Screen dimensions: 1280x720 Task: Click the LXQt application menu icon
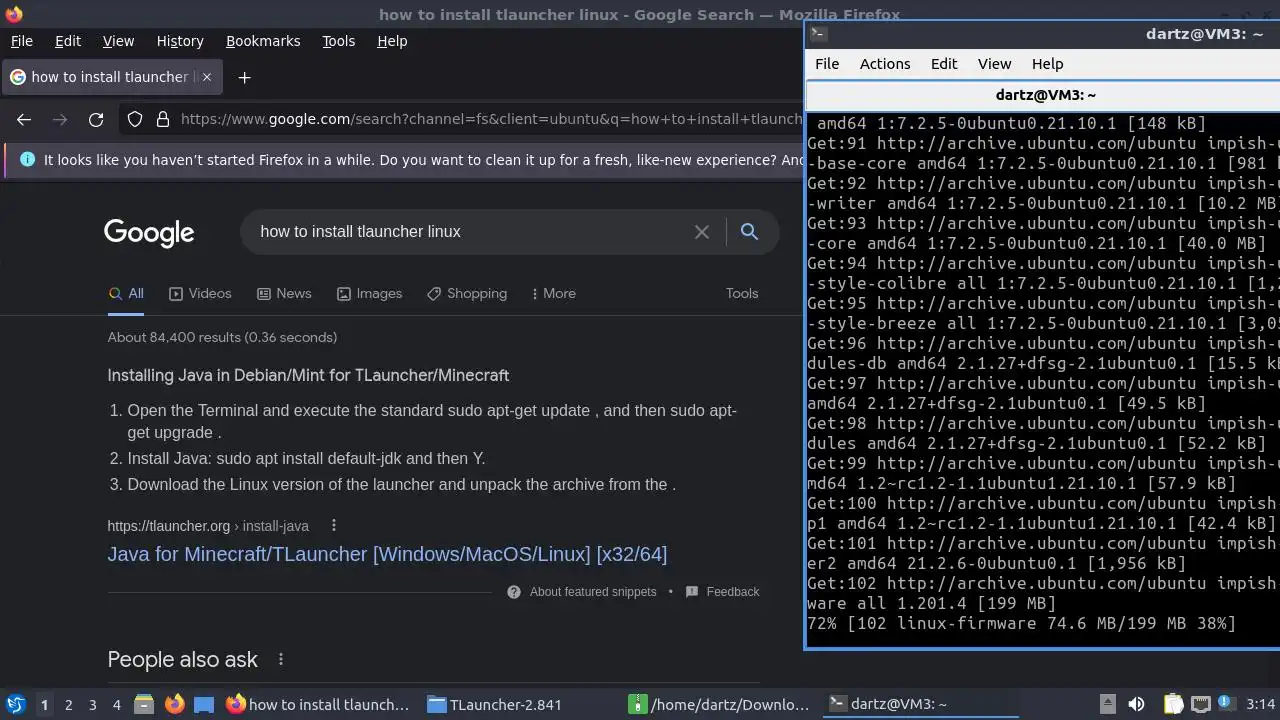click(x=15, y=704)
